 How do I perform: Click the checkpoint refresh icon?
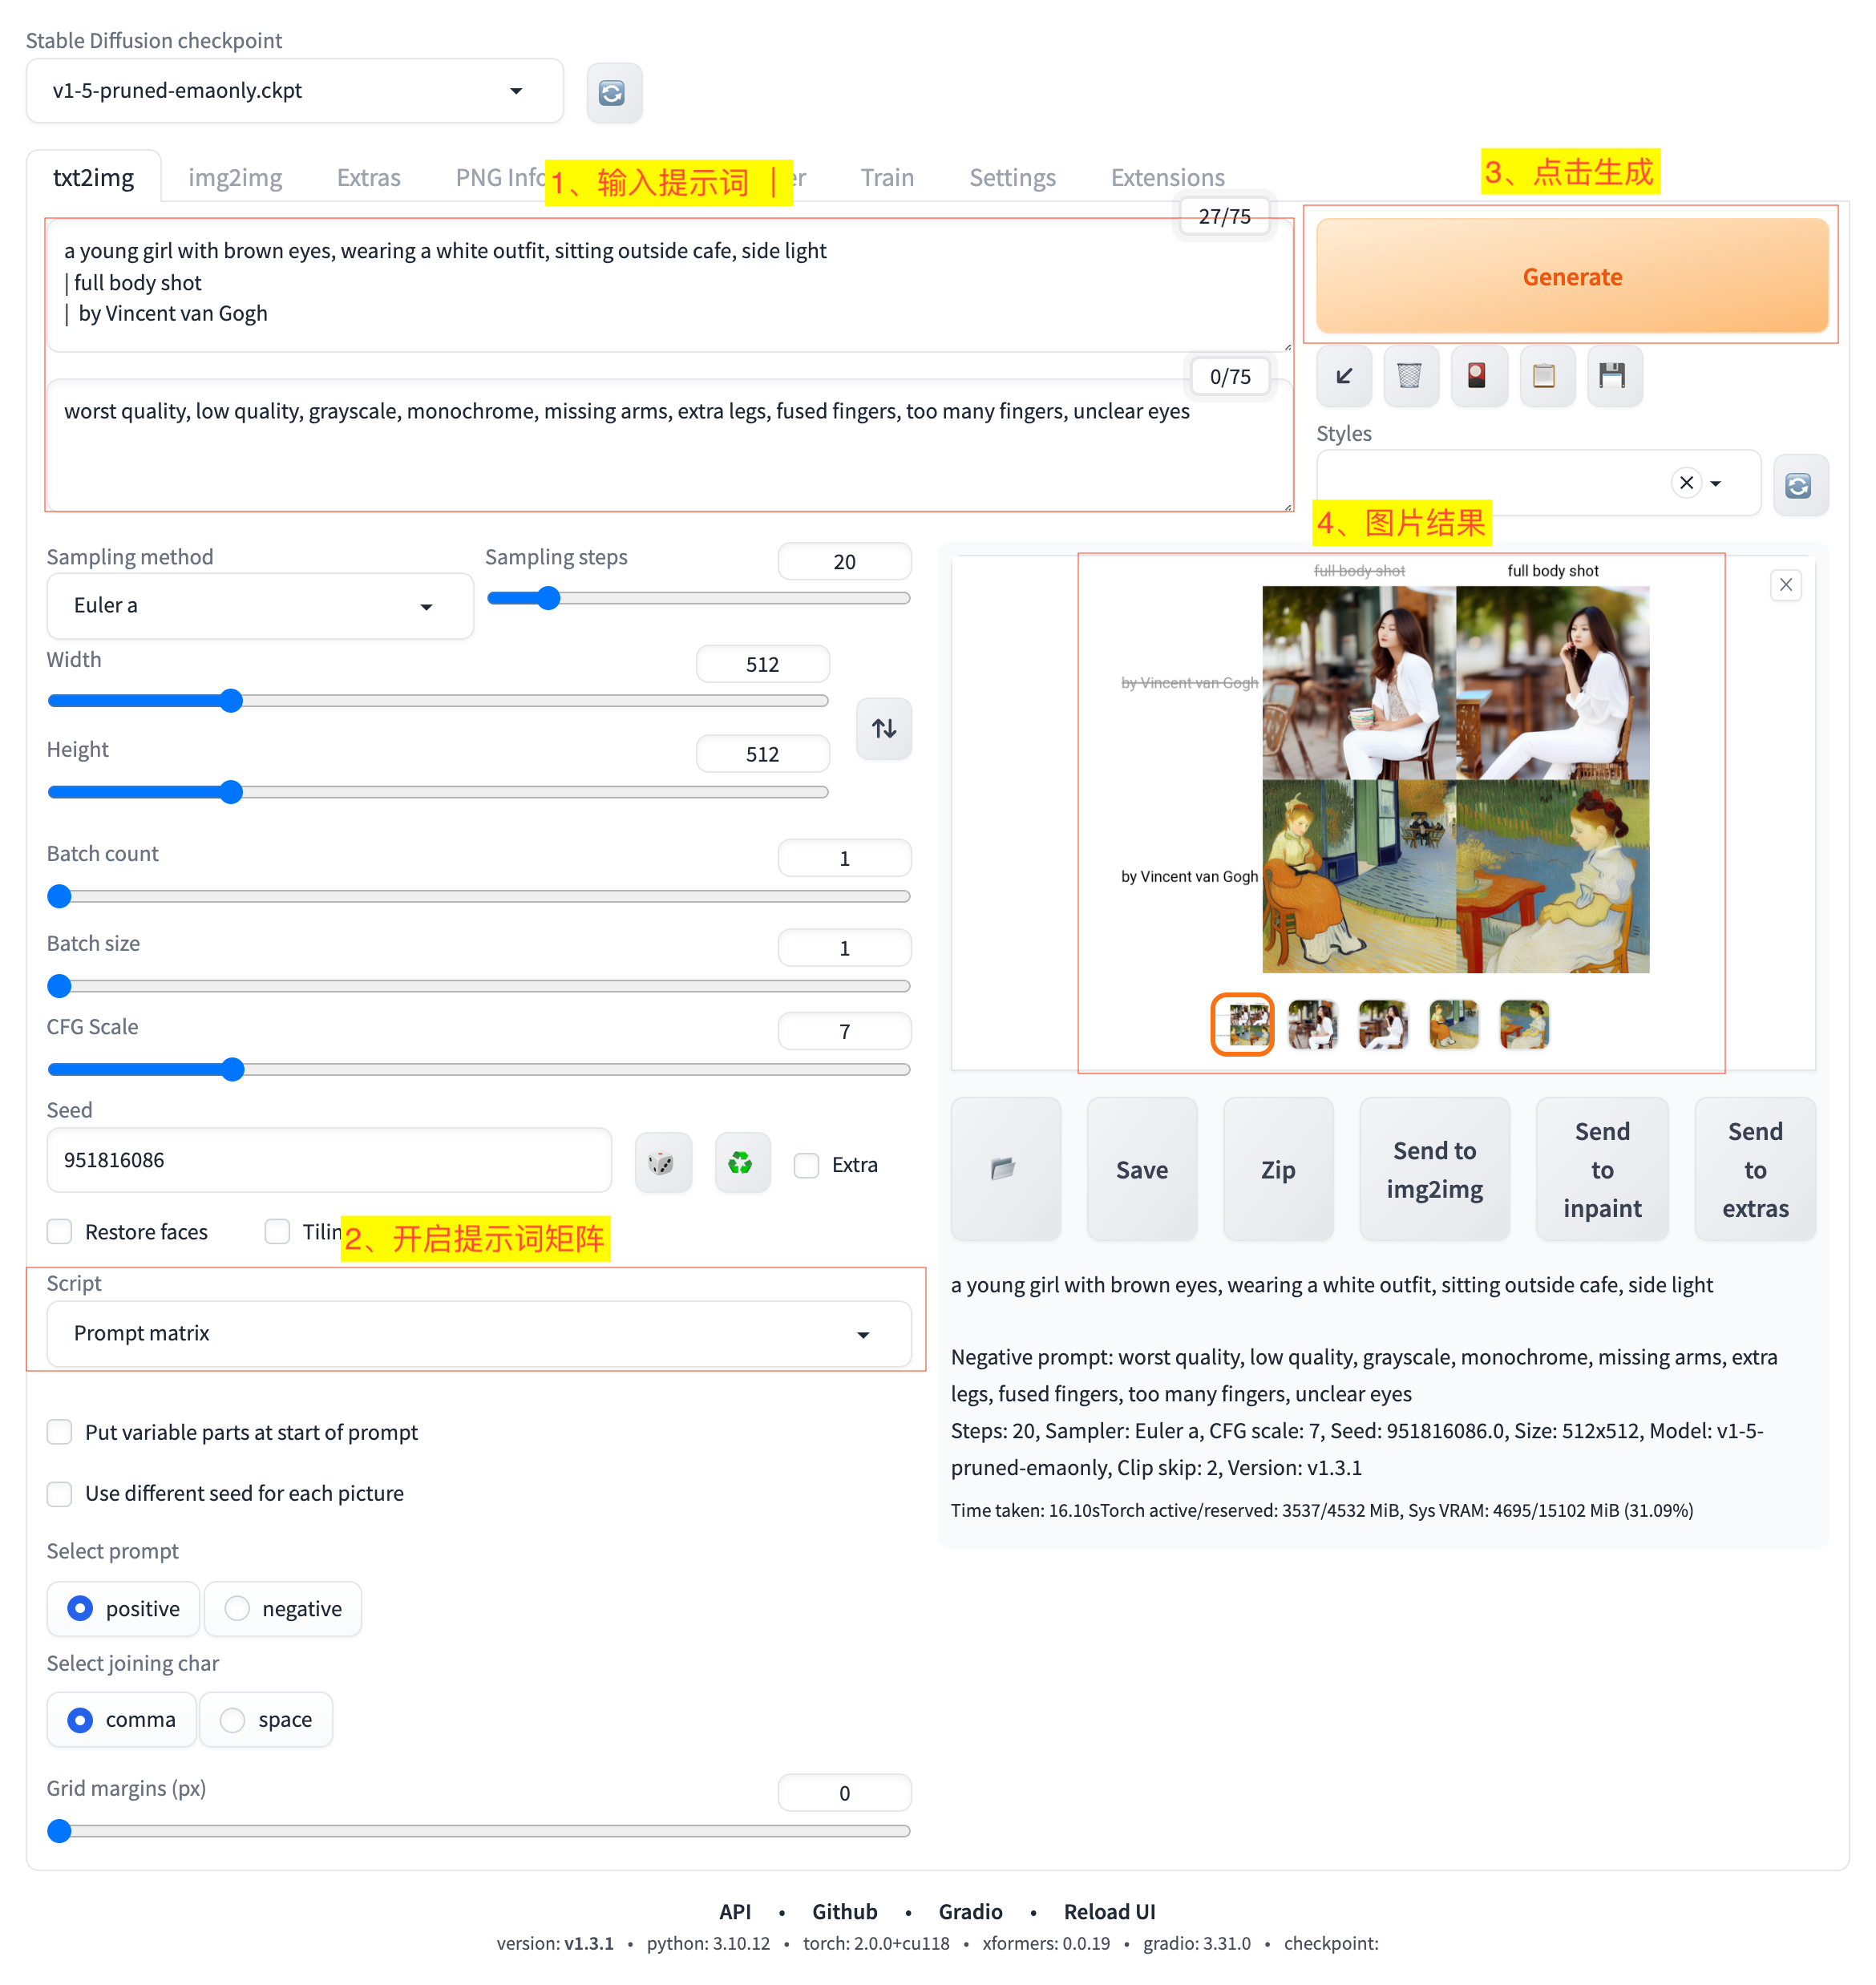(x=613, y=93)
